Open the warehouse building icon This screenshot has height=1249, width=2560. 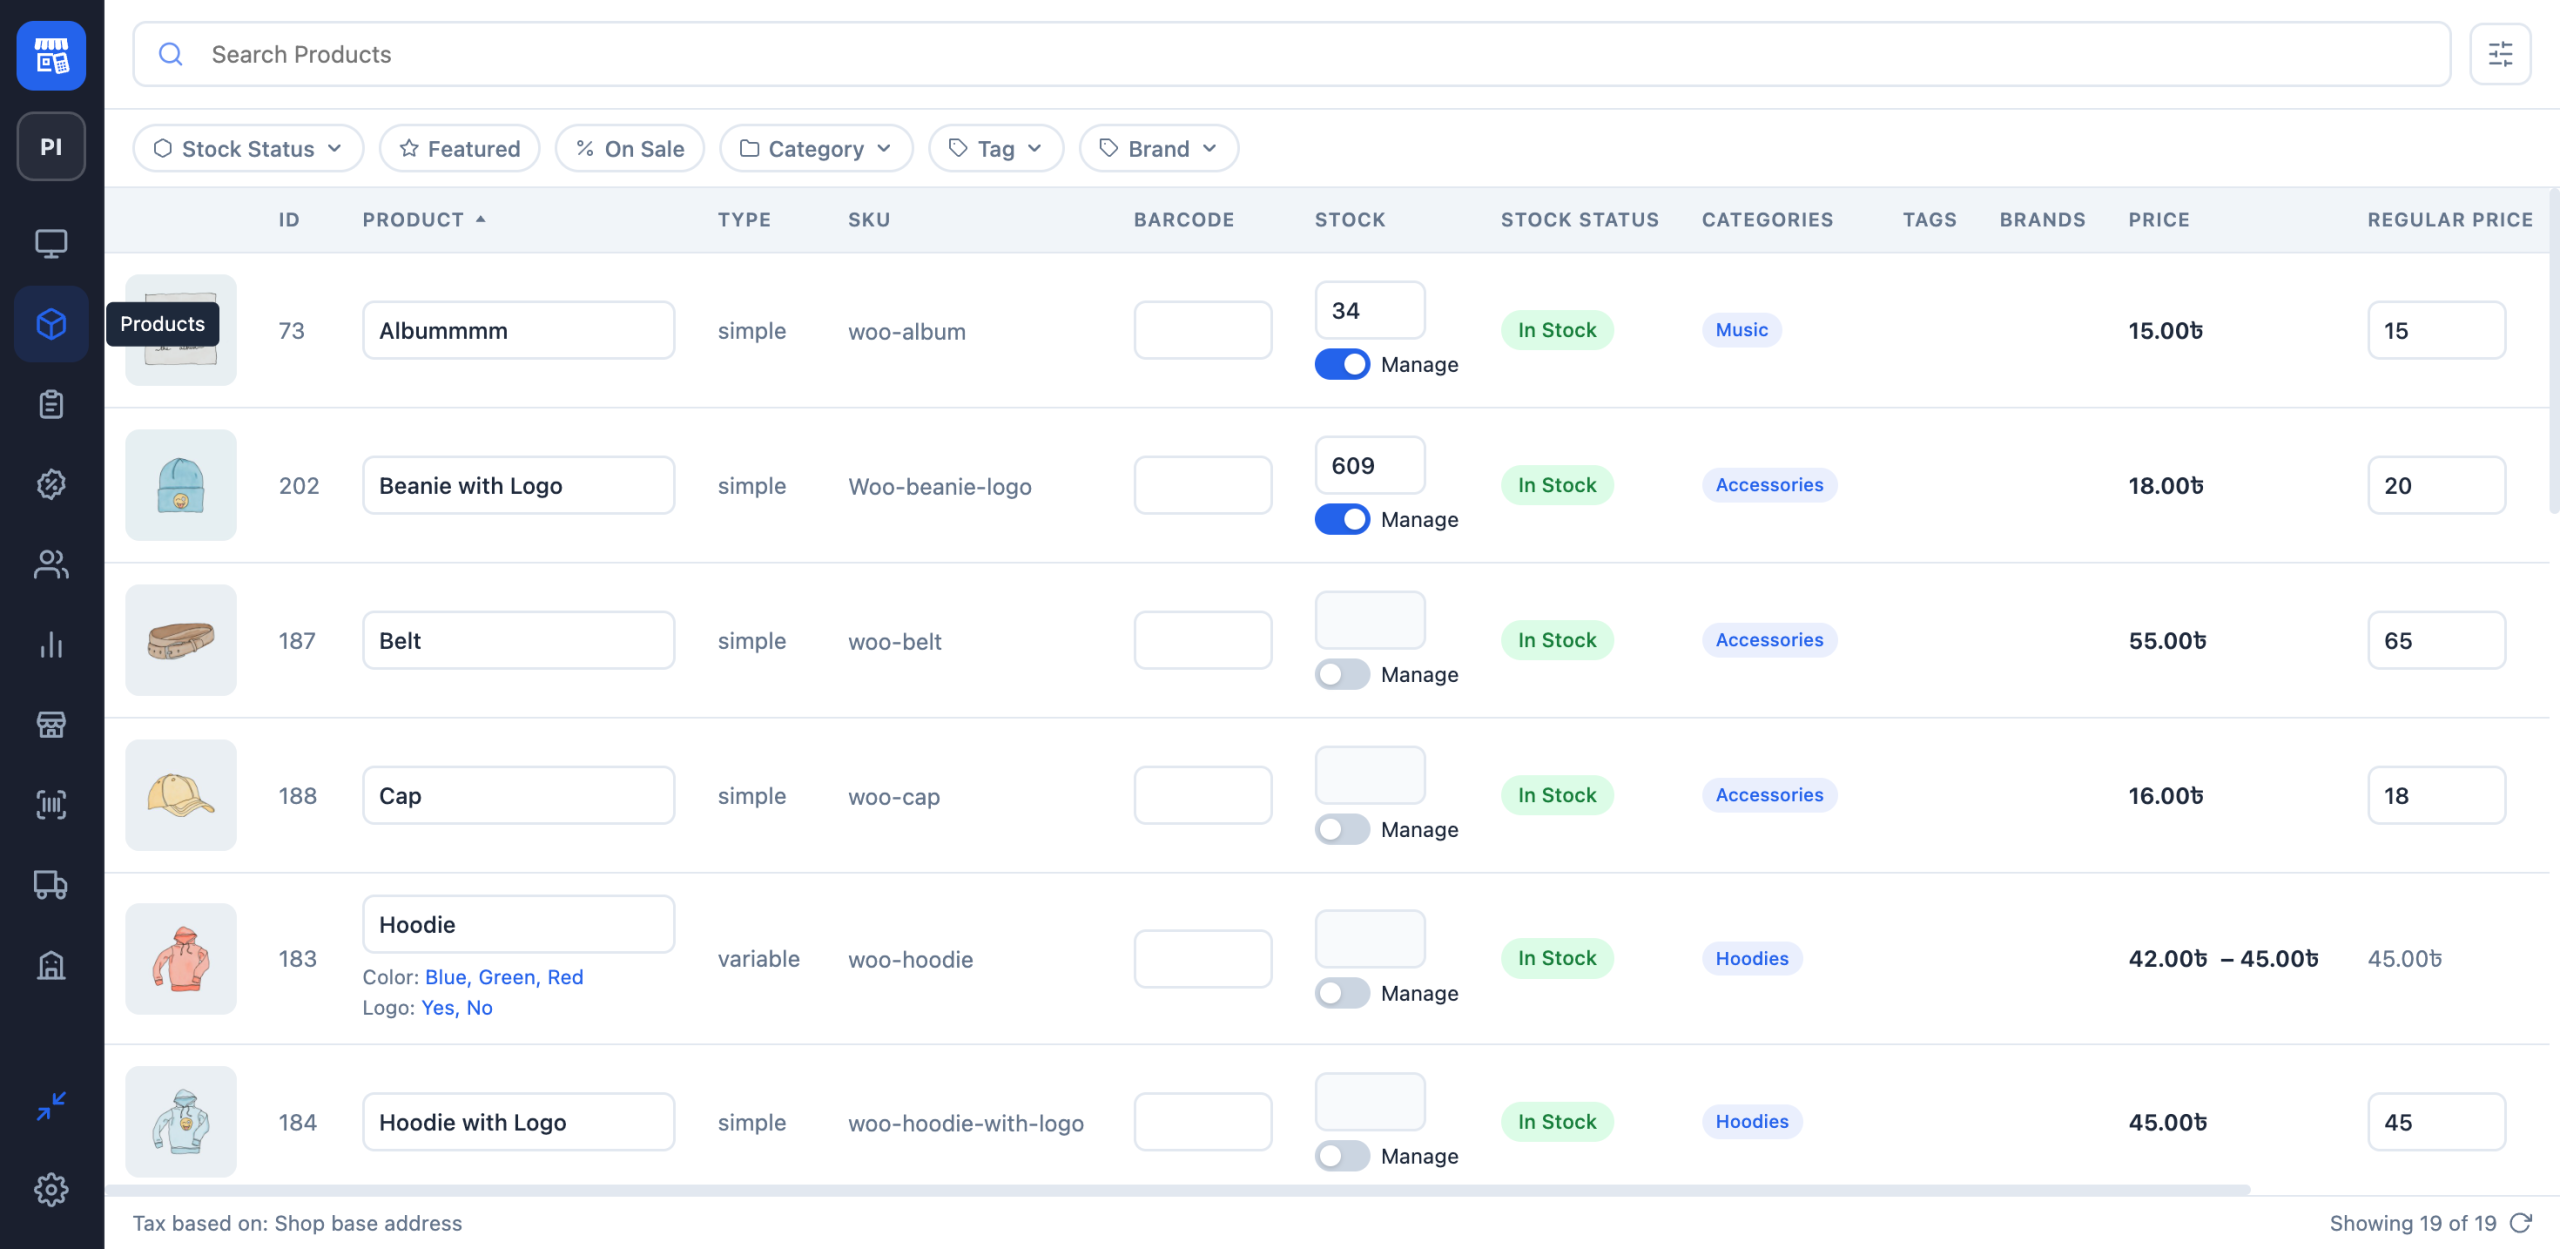click(x=51, y=965)
